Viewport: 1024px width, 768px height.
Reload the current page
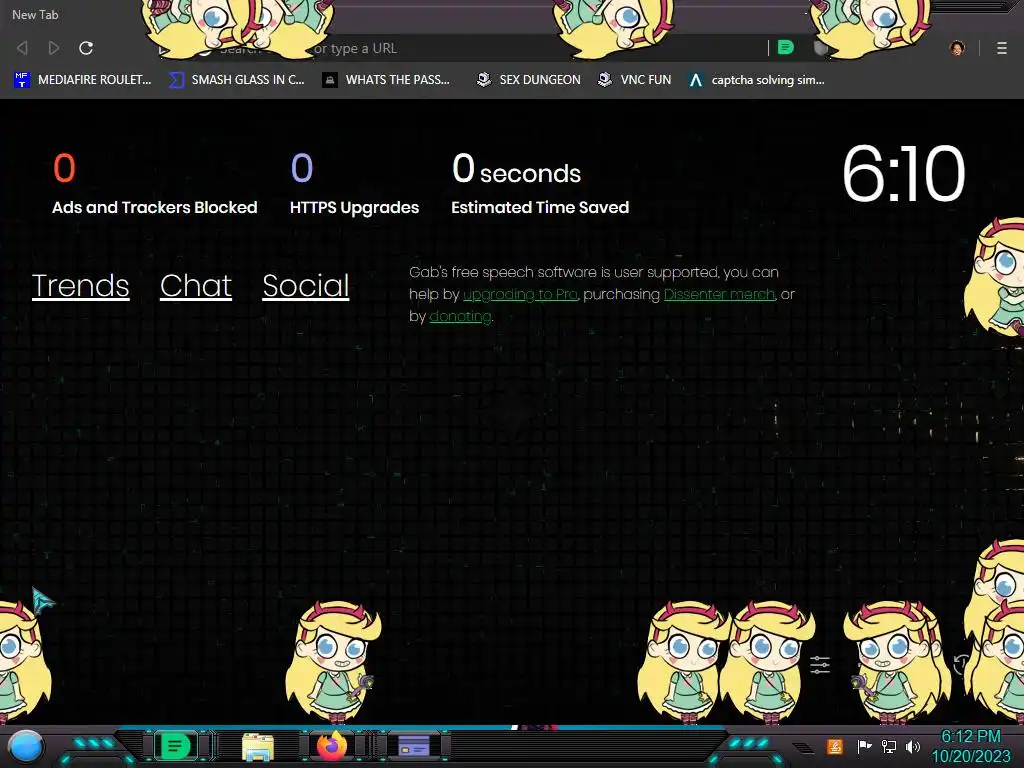(x=86, y=48)
